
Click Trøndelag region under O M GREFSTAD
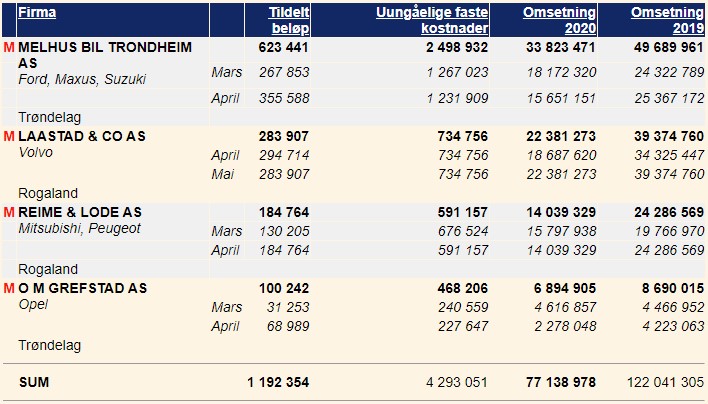click(50, 345)
